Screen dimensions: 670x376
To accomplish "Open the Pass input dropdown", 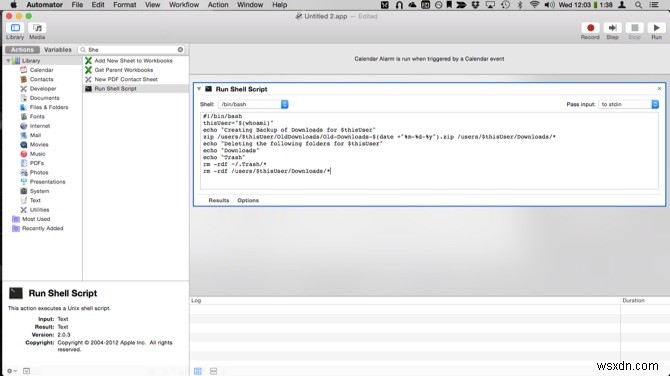I will 628,104.
